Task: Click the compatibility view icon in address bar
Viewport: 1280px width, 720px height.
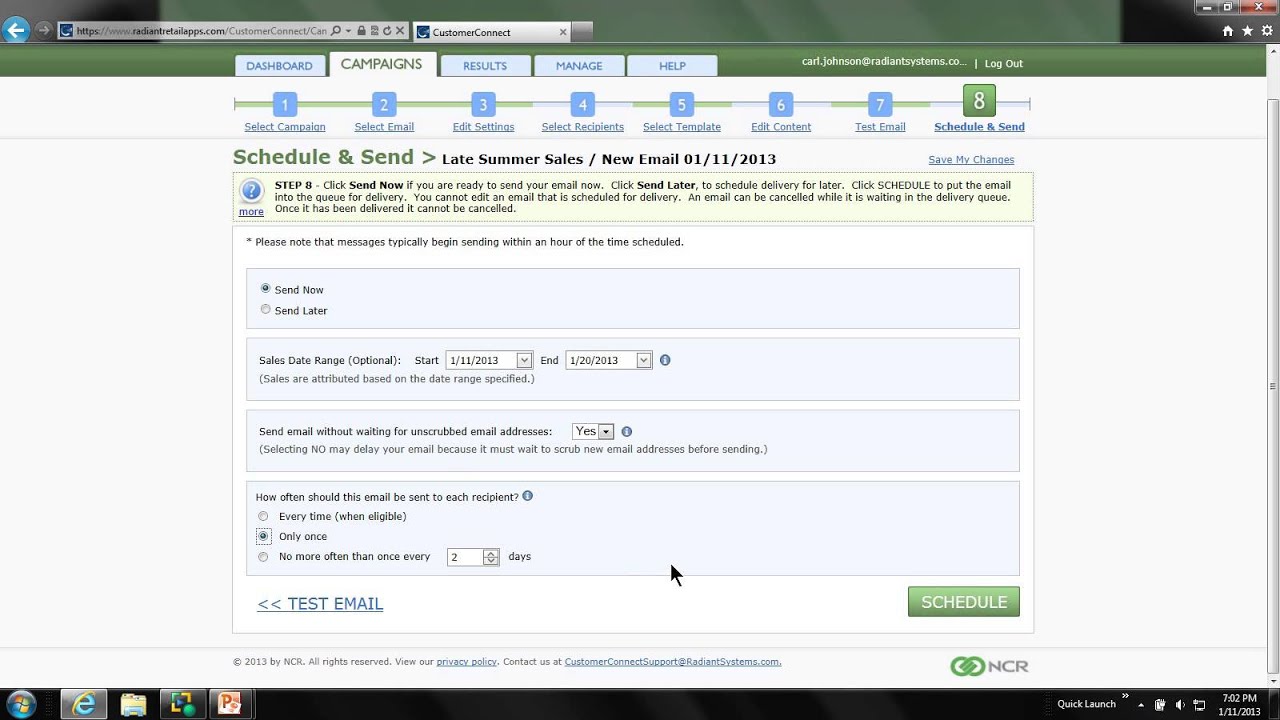Action: pyautogui.click(x=374, y=31)
